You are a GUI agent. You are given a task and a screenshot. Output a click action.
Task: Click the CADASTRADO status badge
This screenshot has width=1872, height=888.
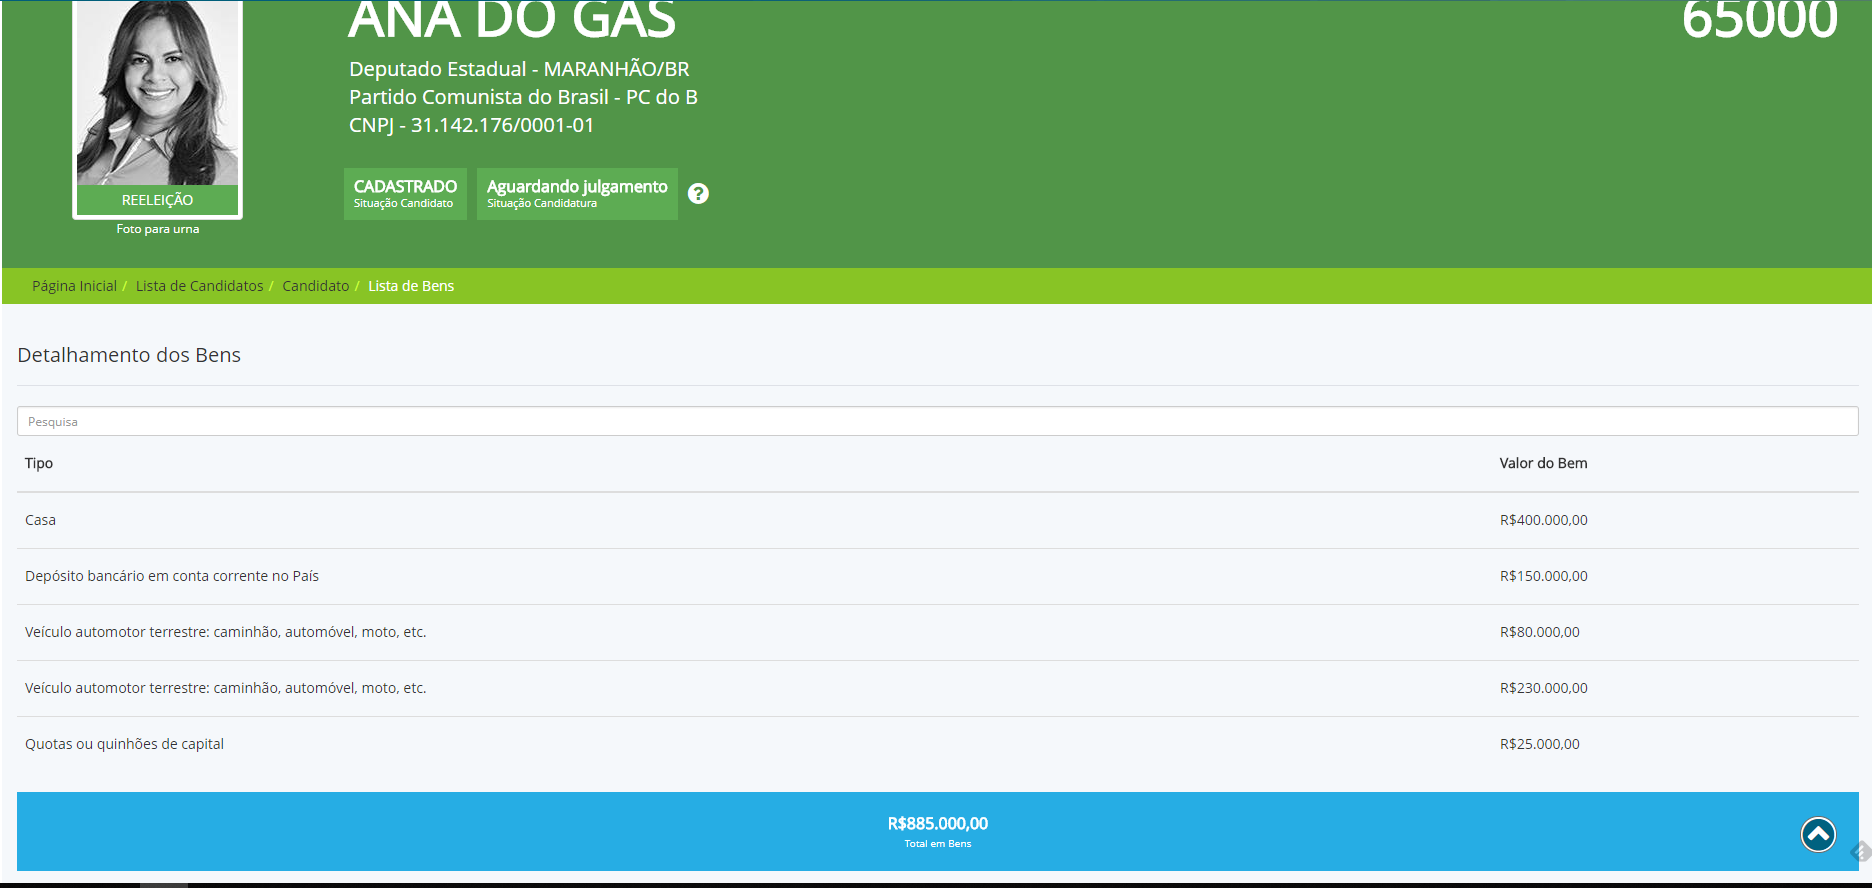coord(405,194)
